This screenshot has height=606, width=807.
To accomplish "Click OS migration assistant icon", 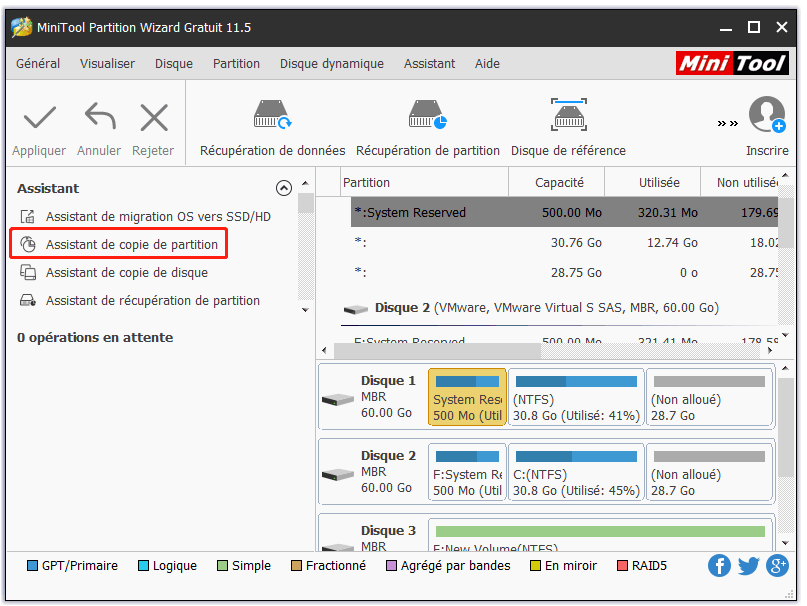I will click(x=28, y=216).
